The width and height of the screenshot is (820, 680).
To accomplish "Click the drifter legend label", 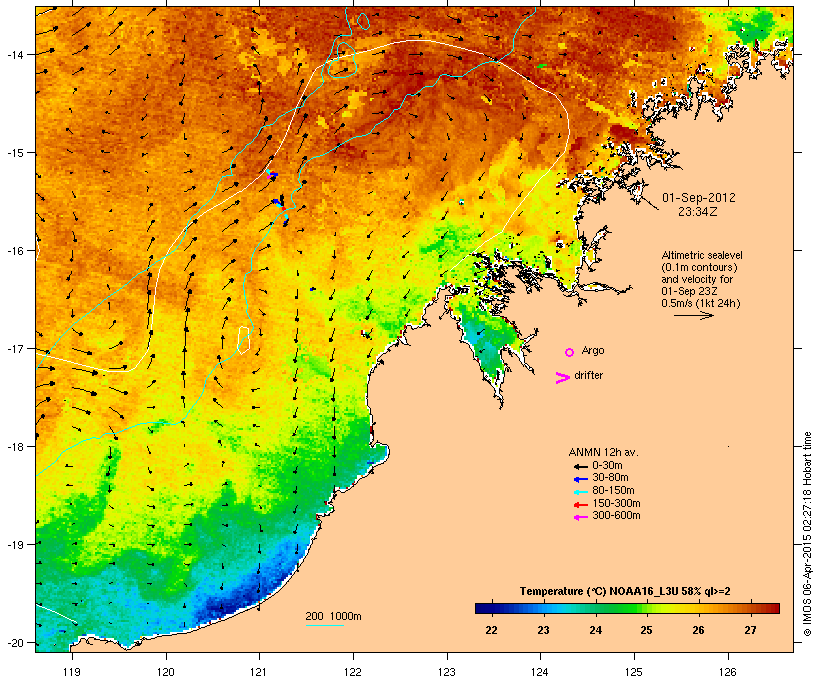I will [x=588, y=376].
